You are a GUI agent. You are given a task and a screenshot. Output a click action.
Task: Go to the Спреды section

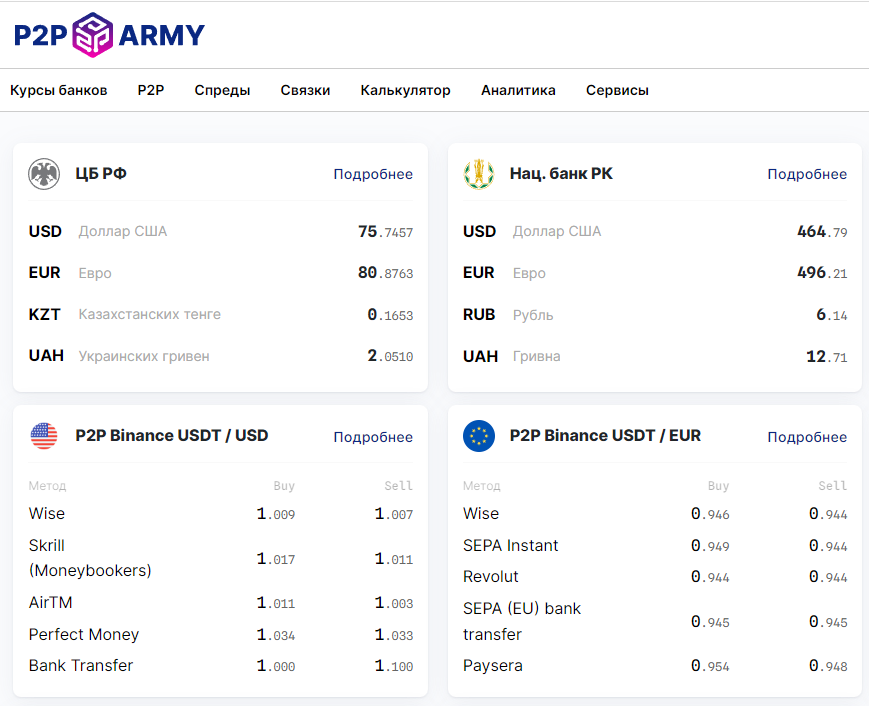tap(222, 90)
